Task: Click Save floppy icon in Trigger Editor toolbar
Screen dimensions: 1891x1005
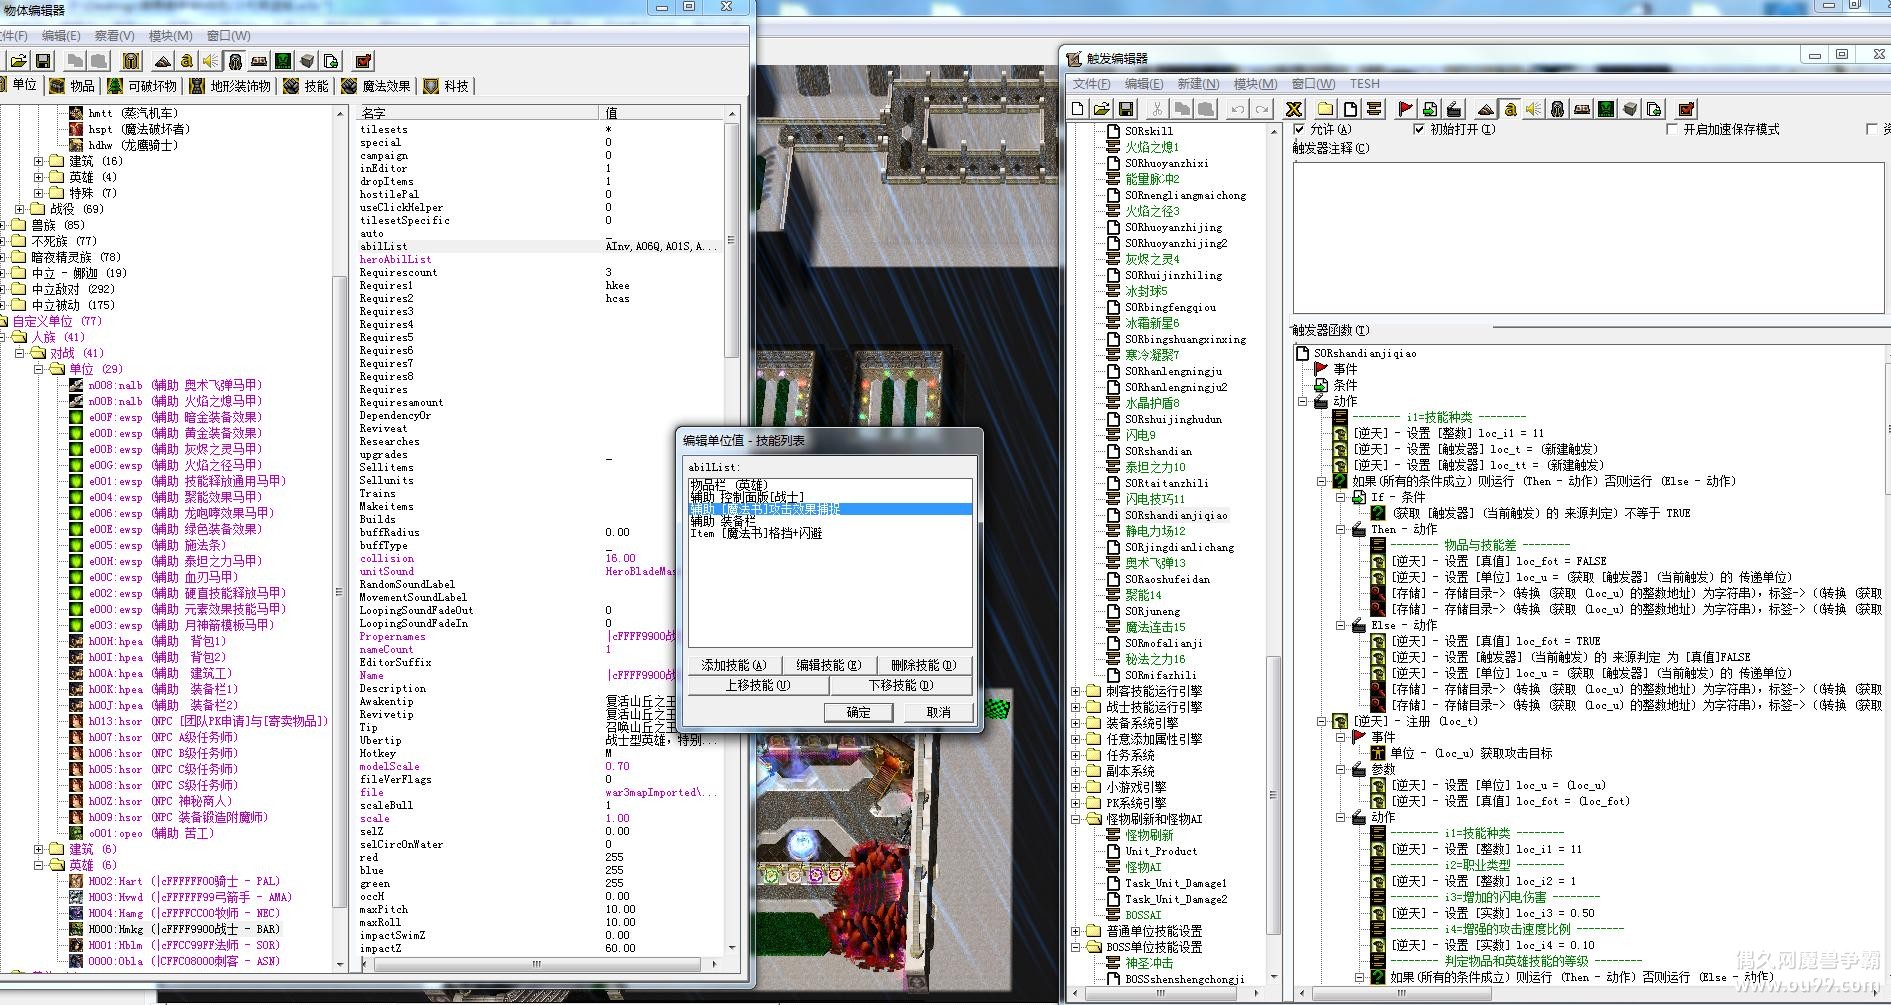Action: (1126, 109)
